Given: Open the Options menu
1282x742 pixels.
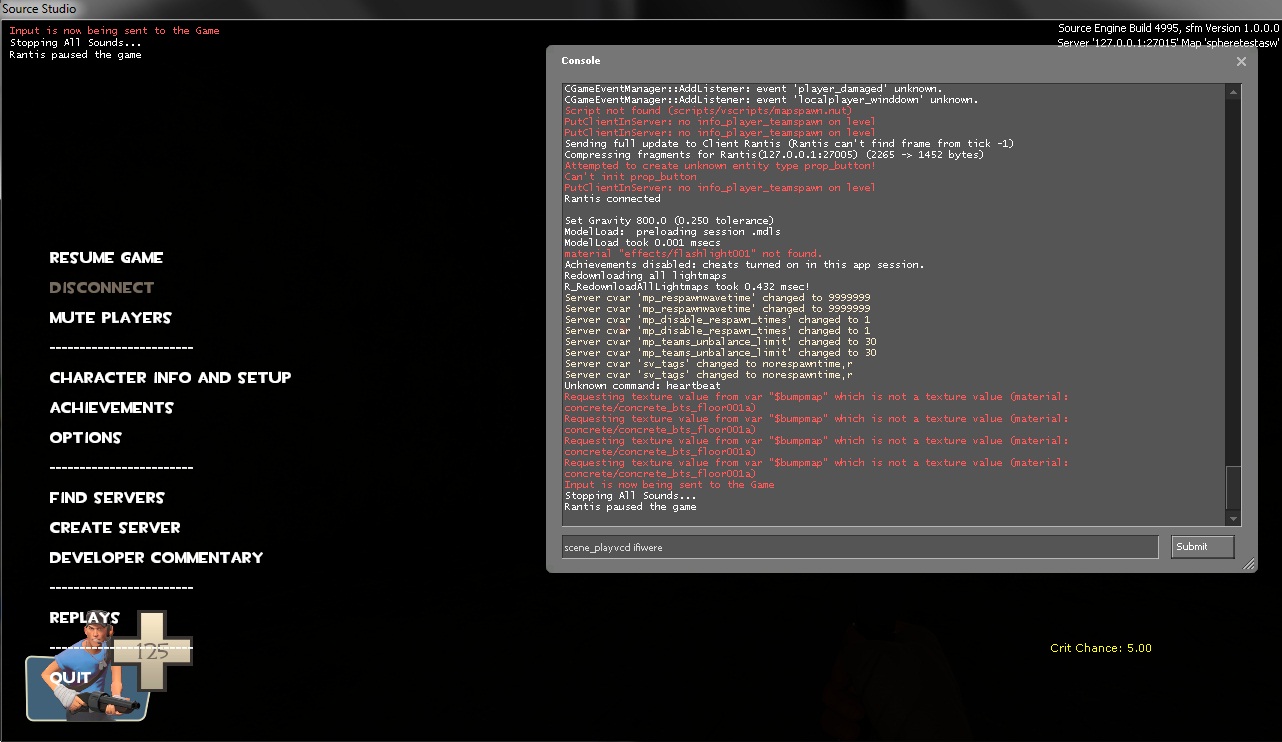Looking at the screenshot, I should (85, 438).
